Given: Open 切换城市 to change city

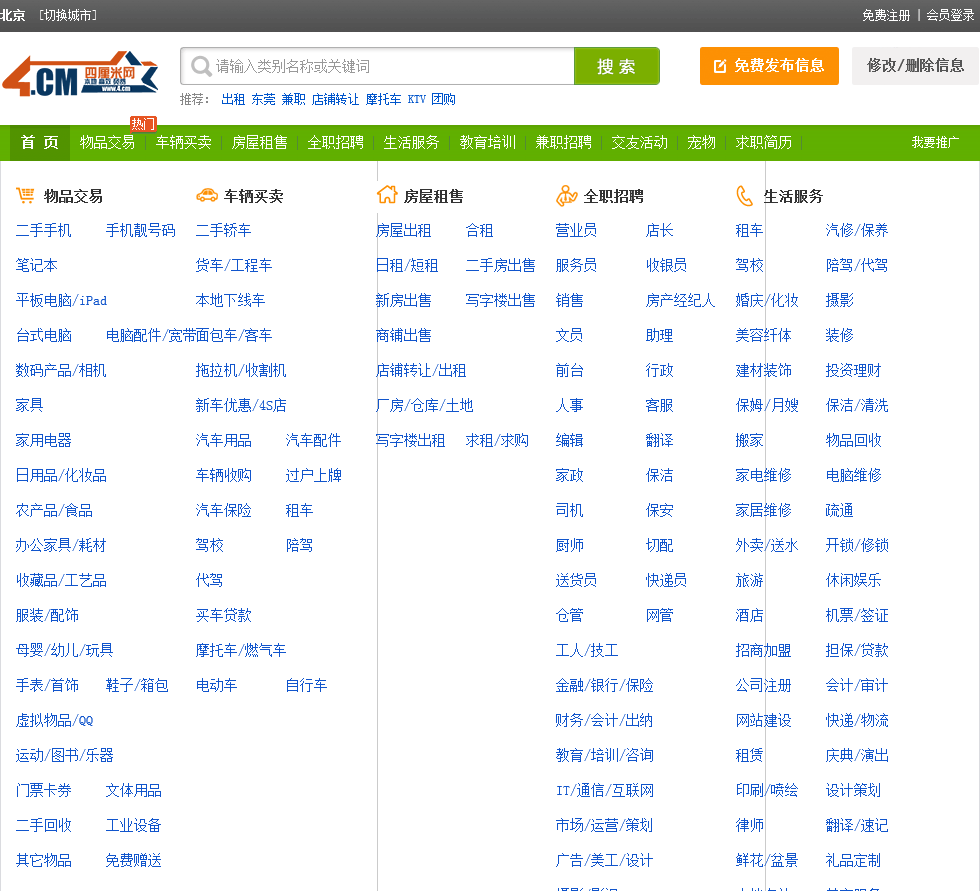Looking at the screenshot, I should coord(68,16).
